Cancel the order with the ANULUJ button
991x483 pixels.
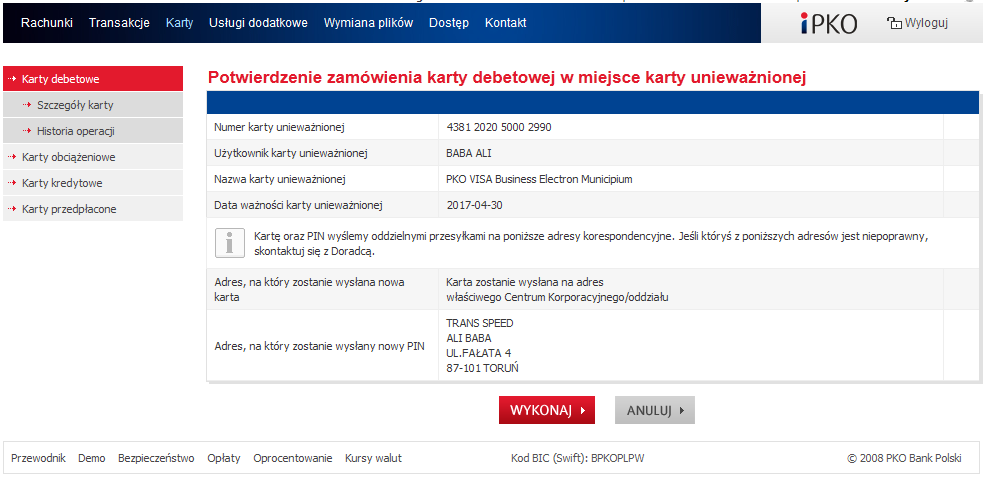[x=655, y=410]
